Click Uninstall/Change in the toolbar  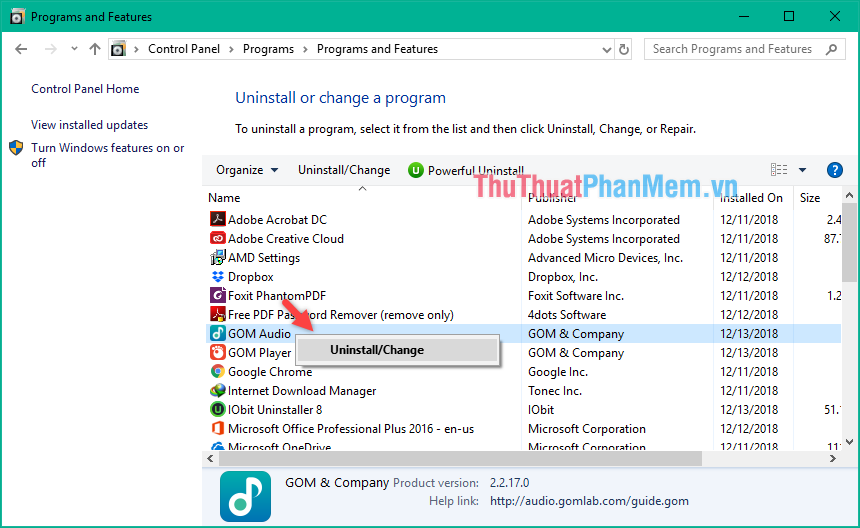coord(344,170)
